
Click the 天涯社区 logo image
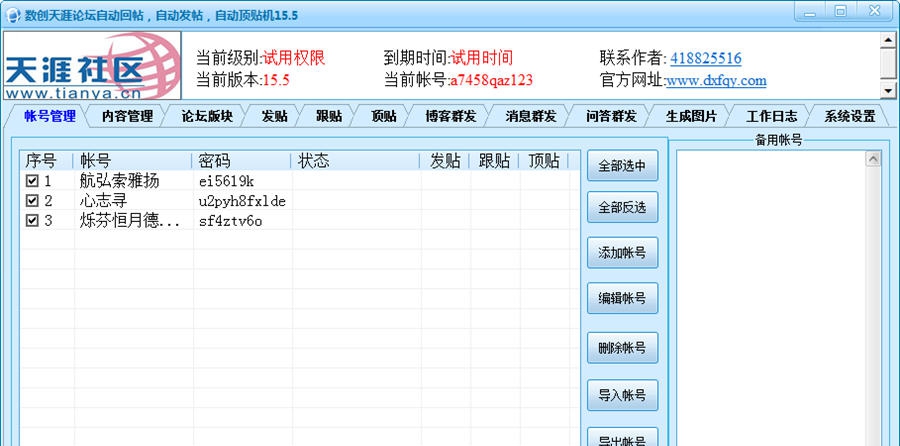(x=92, y=65)
